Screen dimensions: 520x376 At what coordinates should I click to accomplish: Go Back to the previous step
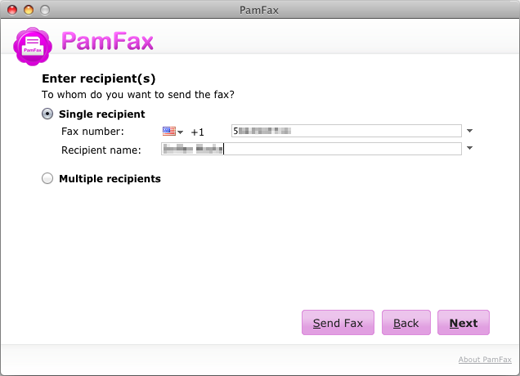click(x=406, y=322)
